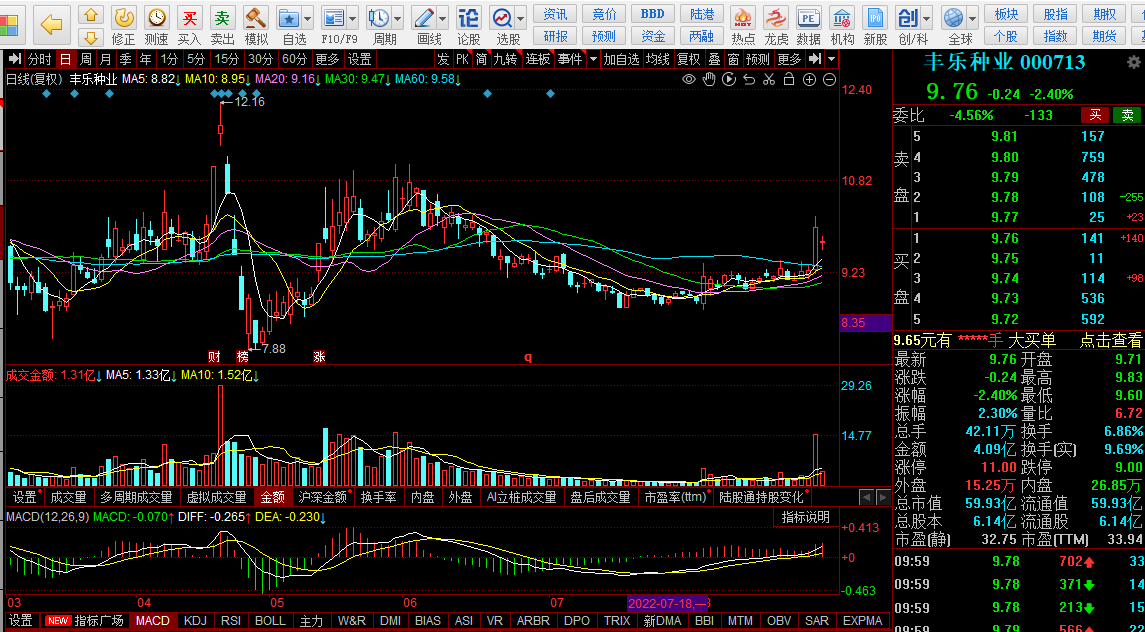Toggle 复权 price adjustment option

[x=688, y=59]
